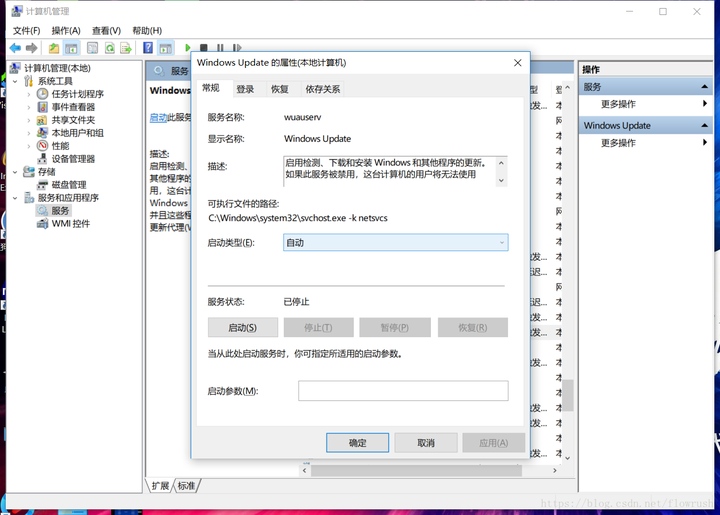This screenshot has width=720, height=515.
Task: Click the services list vertical scrollbar thumb
Action: click(x=568, y=395)
